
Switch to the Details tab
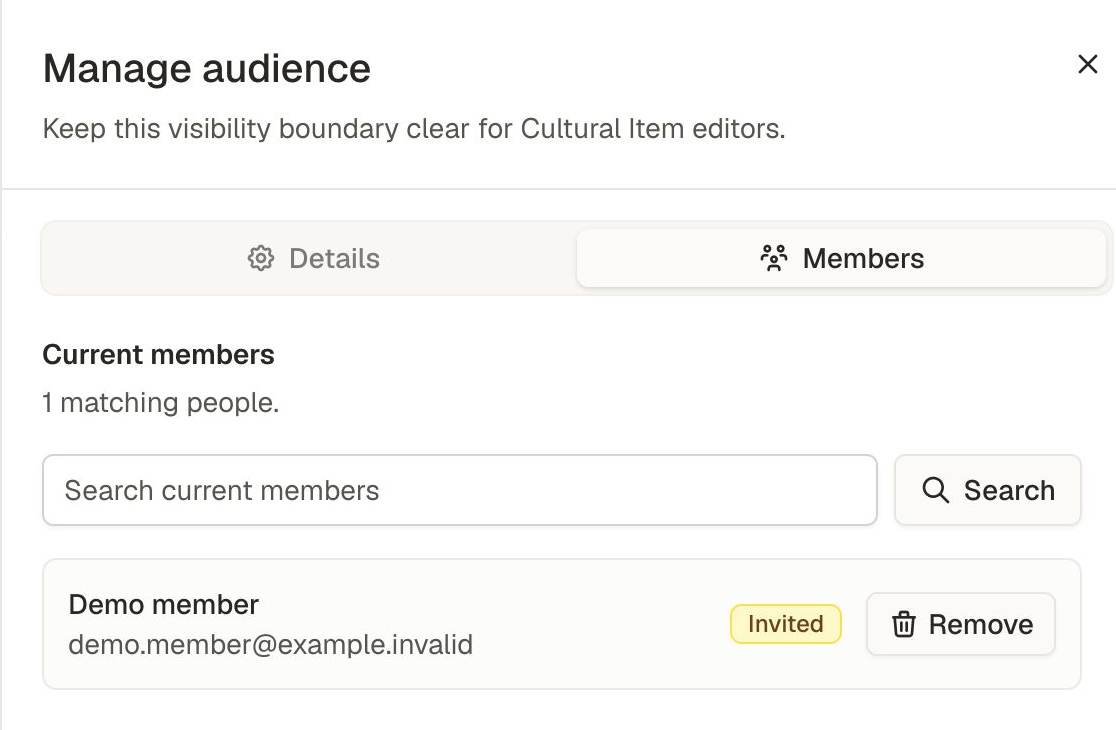pos(312,258)
